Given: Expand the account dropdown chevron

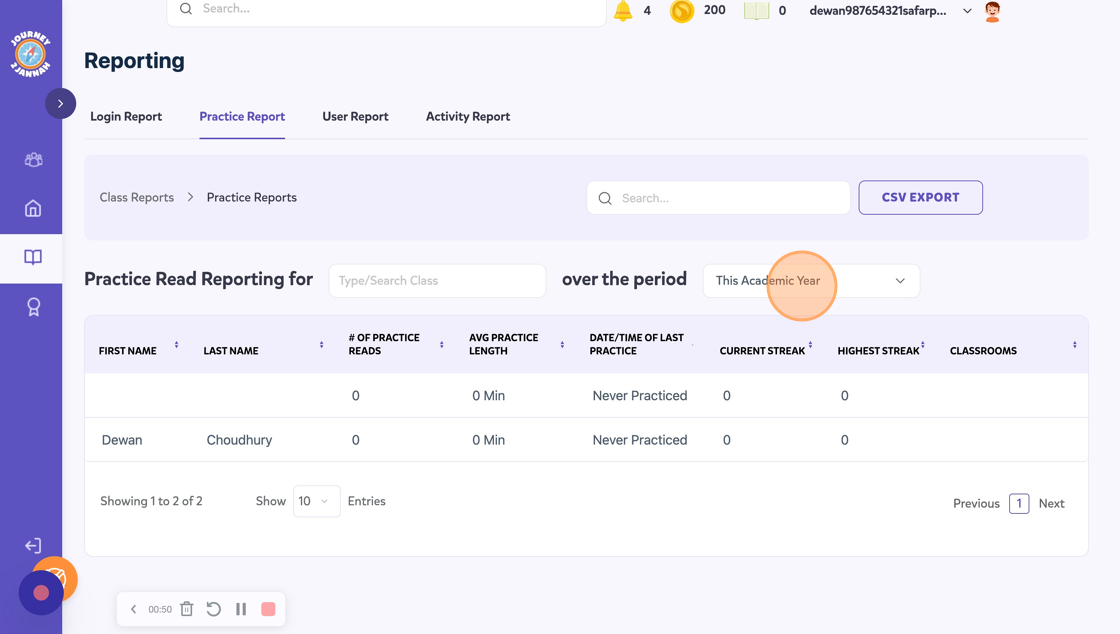Looking at the screenshot, I should [967, 11].
